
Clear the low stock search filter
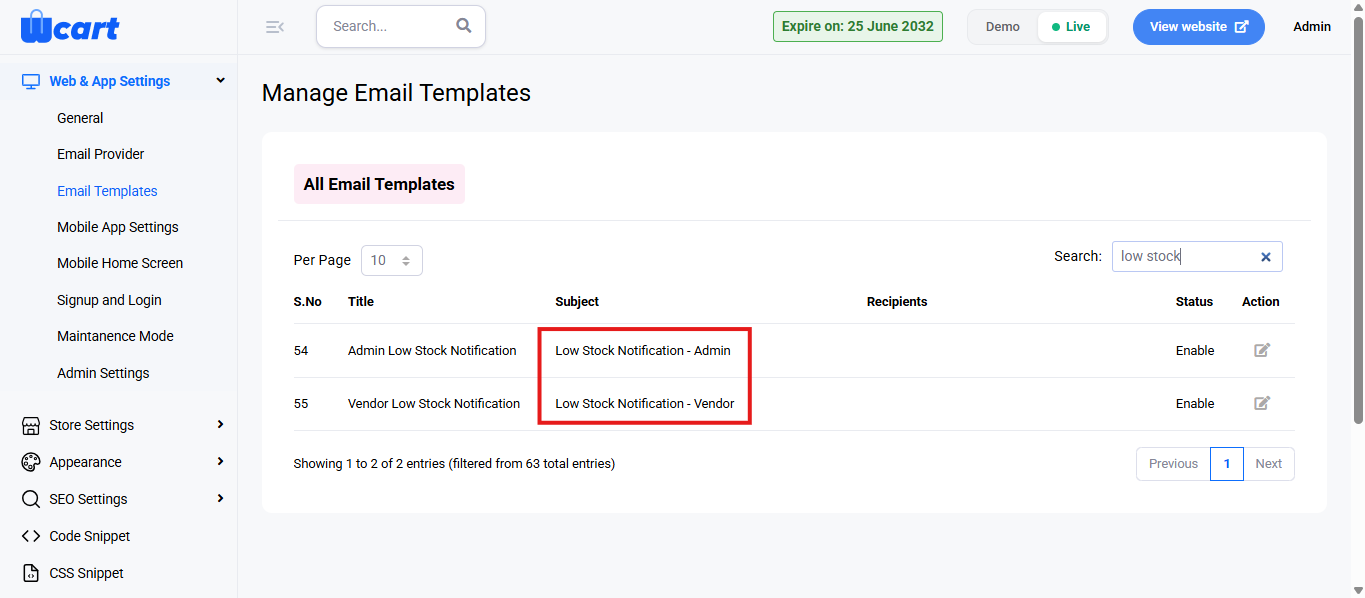(x=1265, y=257)
